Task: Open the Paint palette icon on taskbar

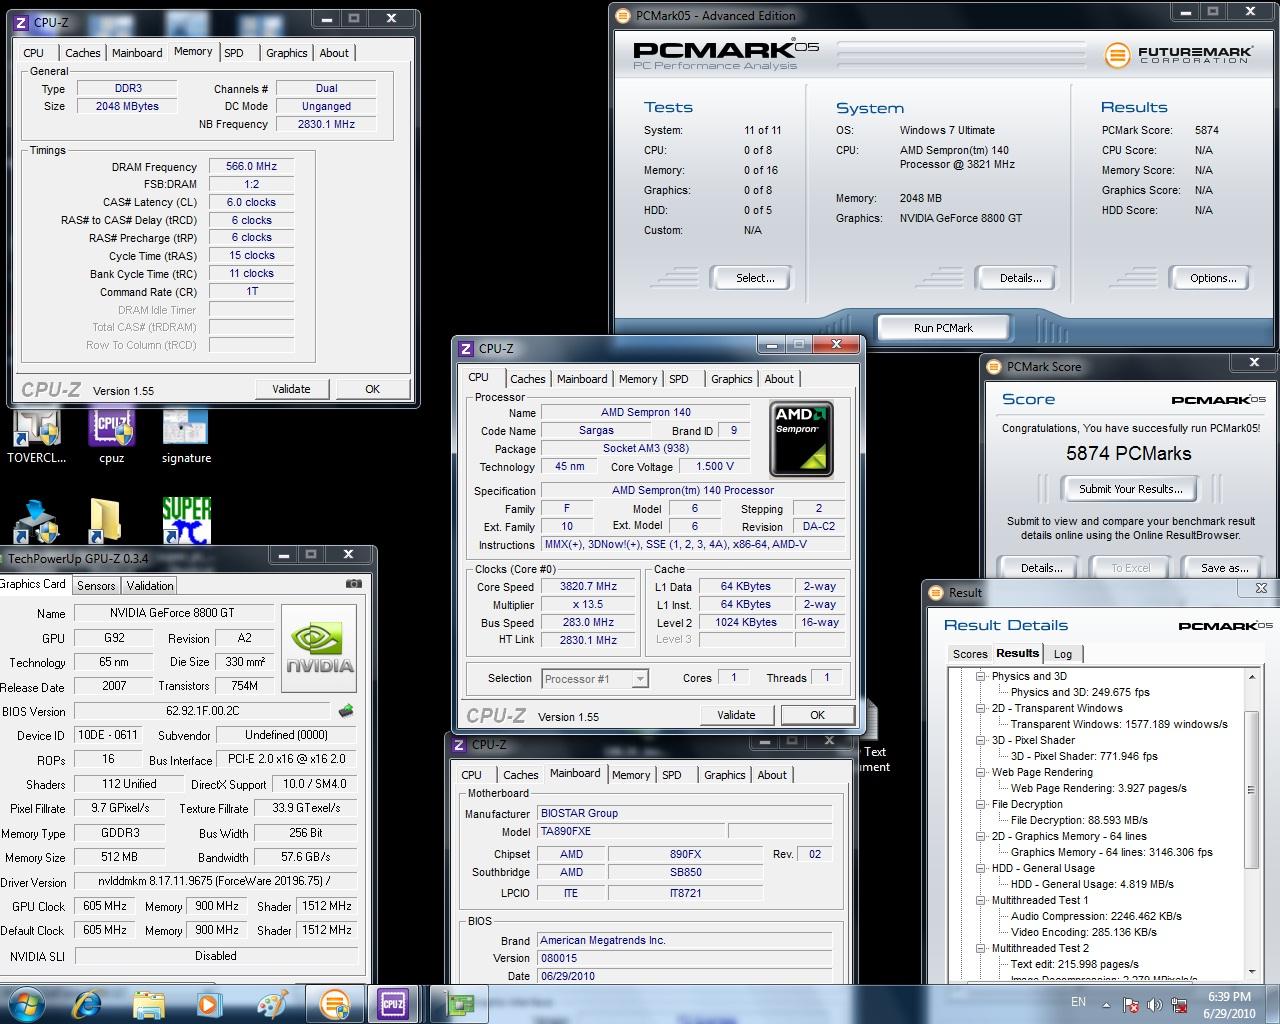Action: [272, 1003]
